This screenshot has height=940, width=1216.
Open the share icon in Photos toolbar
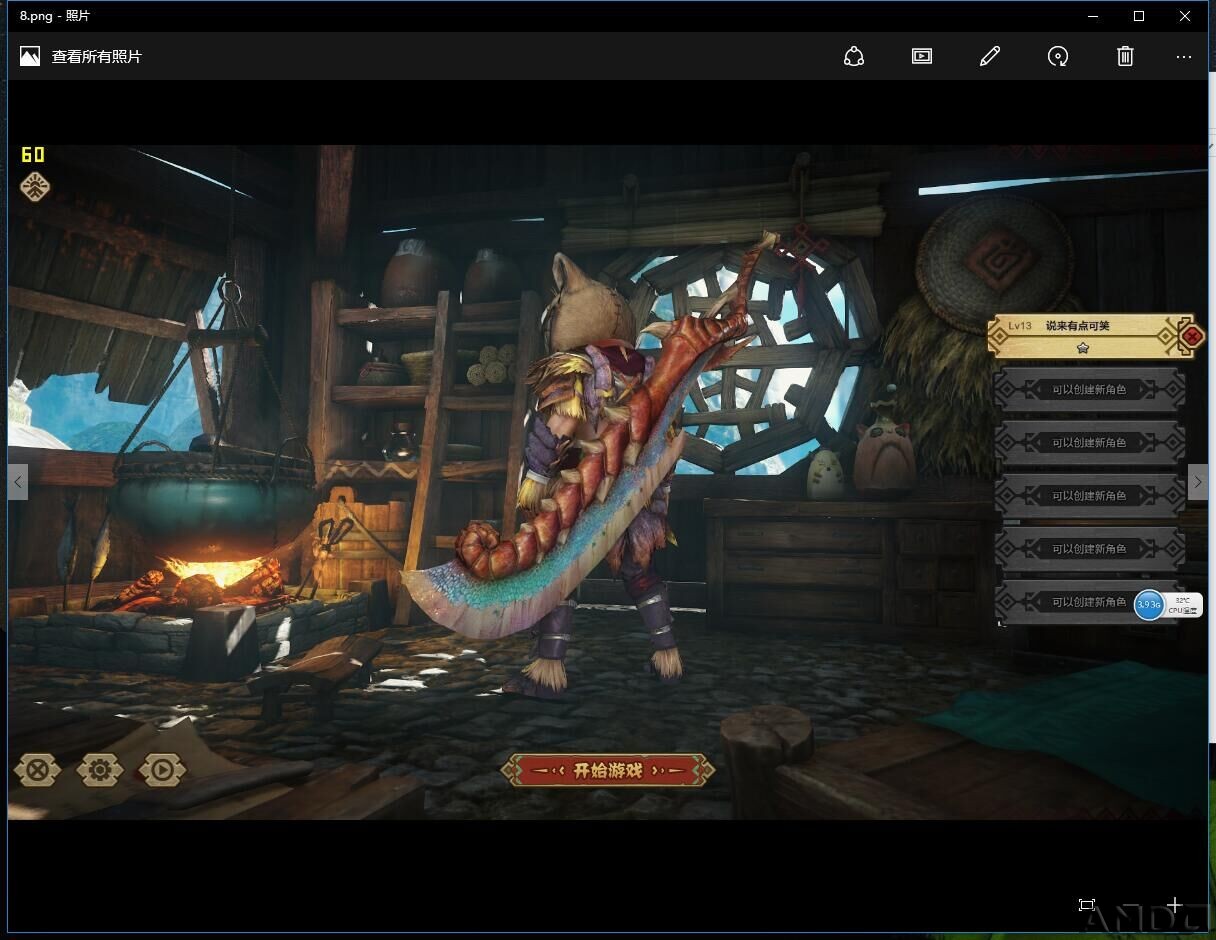pyautogui.click(x=854, y=57)
